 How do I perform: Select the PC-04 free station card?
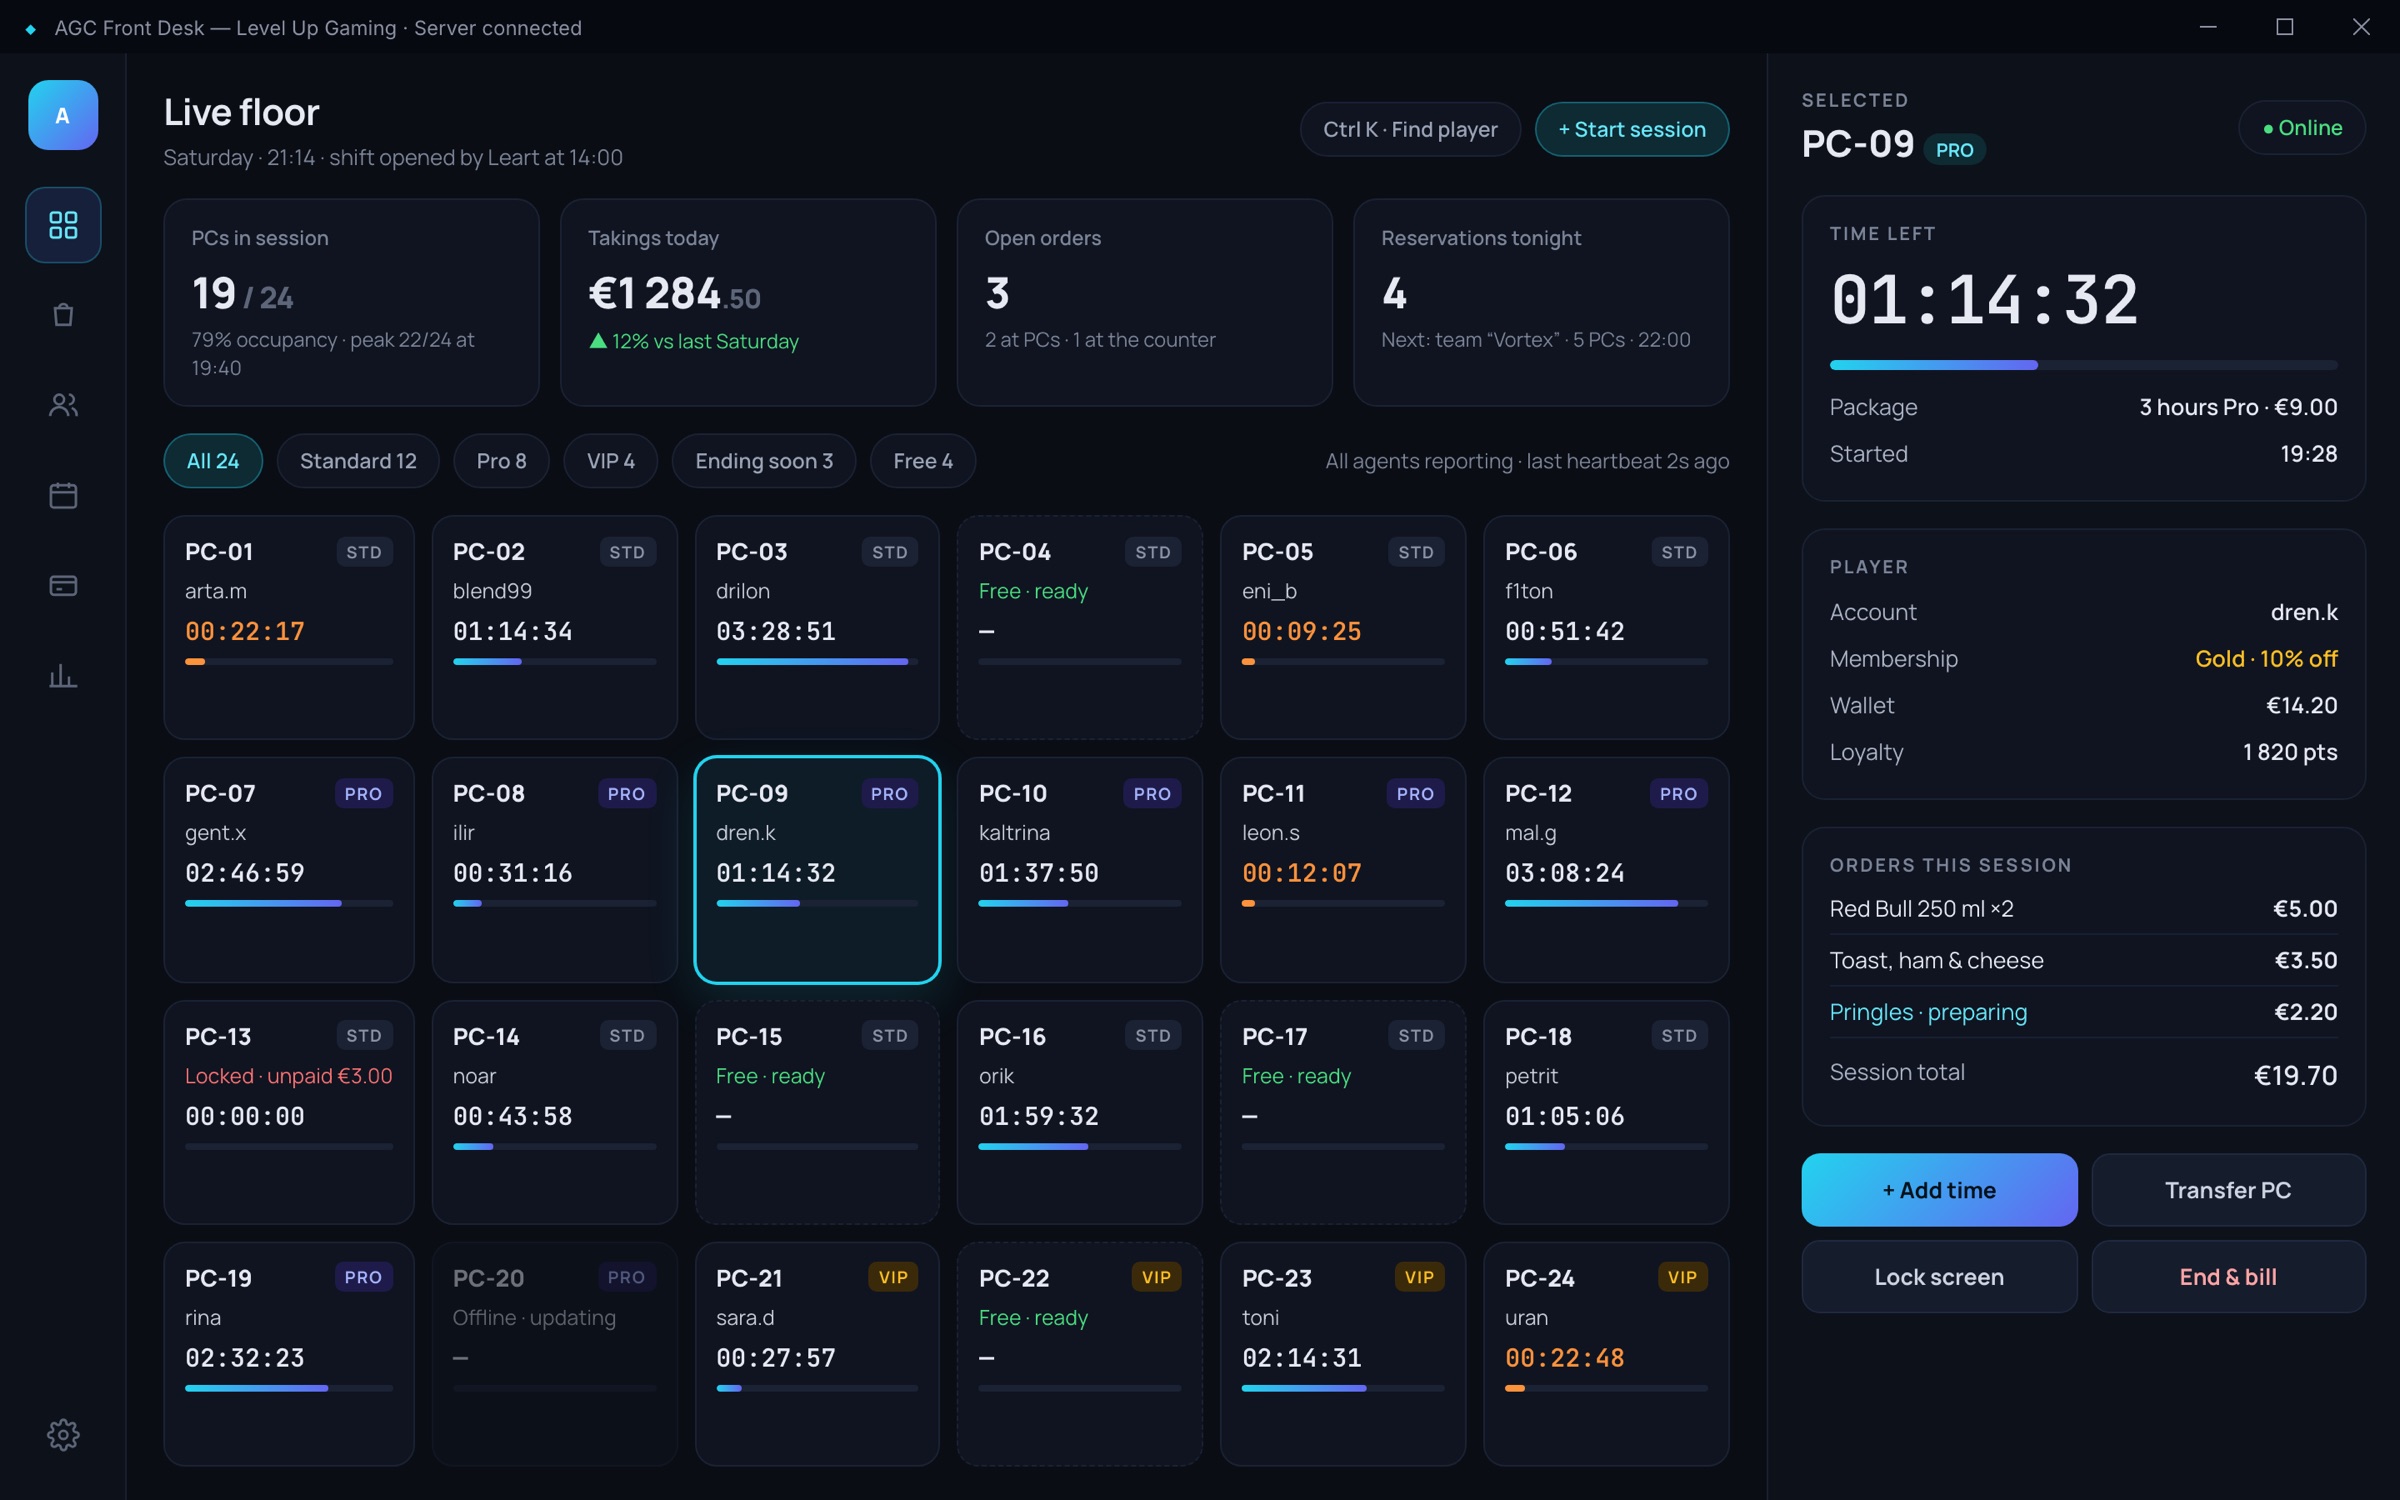pyautogui.click(x=1080, y=628)
